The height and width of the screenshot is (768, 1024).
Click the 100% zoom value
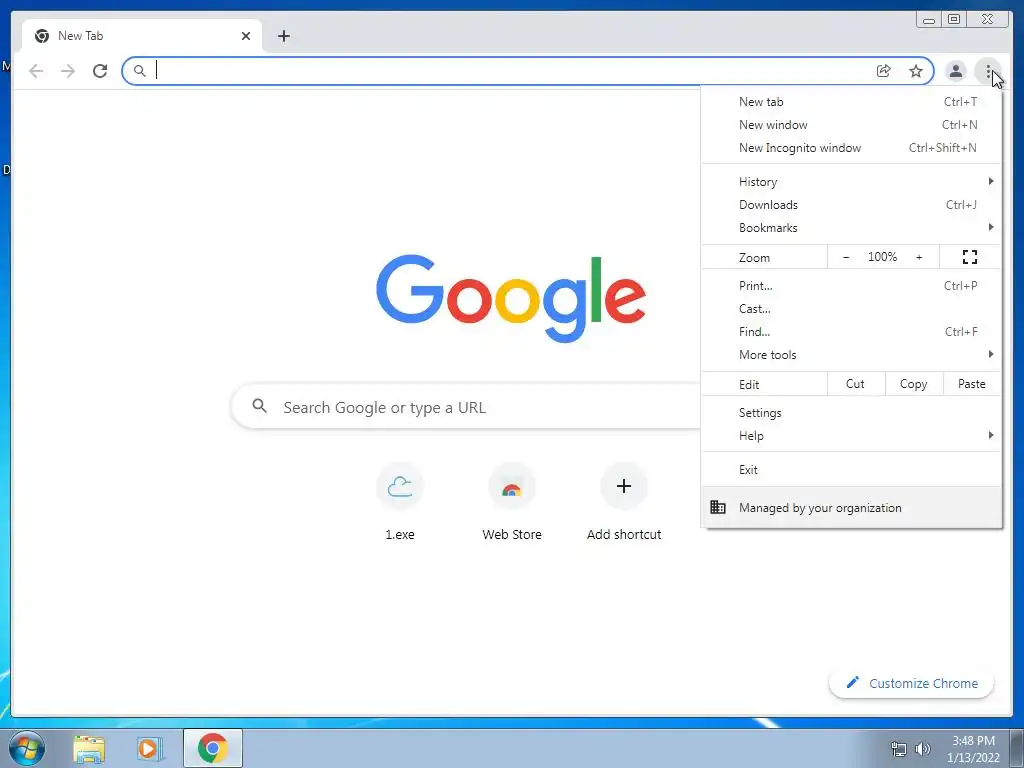point(882,257)
